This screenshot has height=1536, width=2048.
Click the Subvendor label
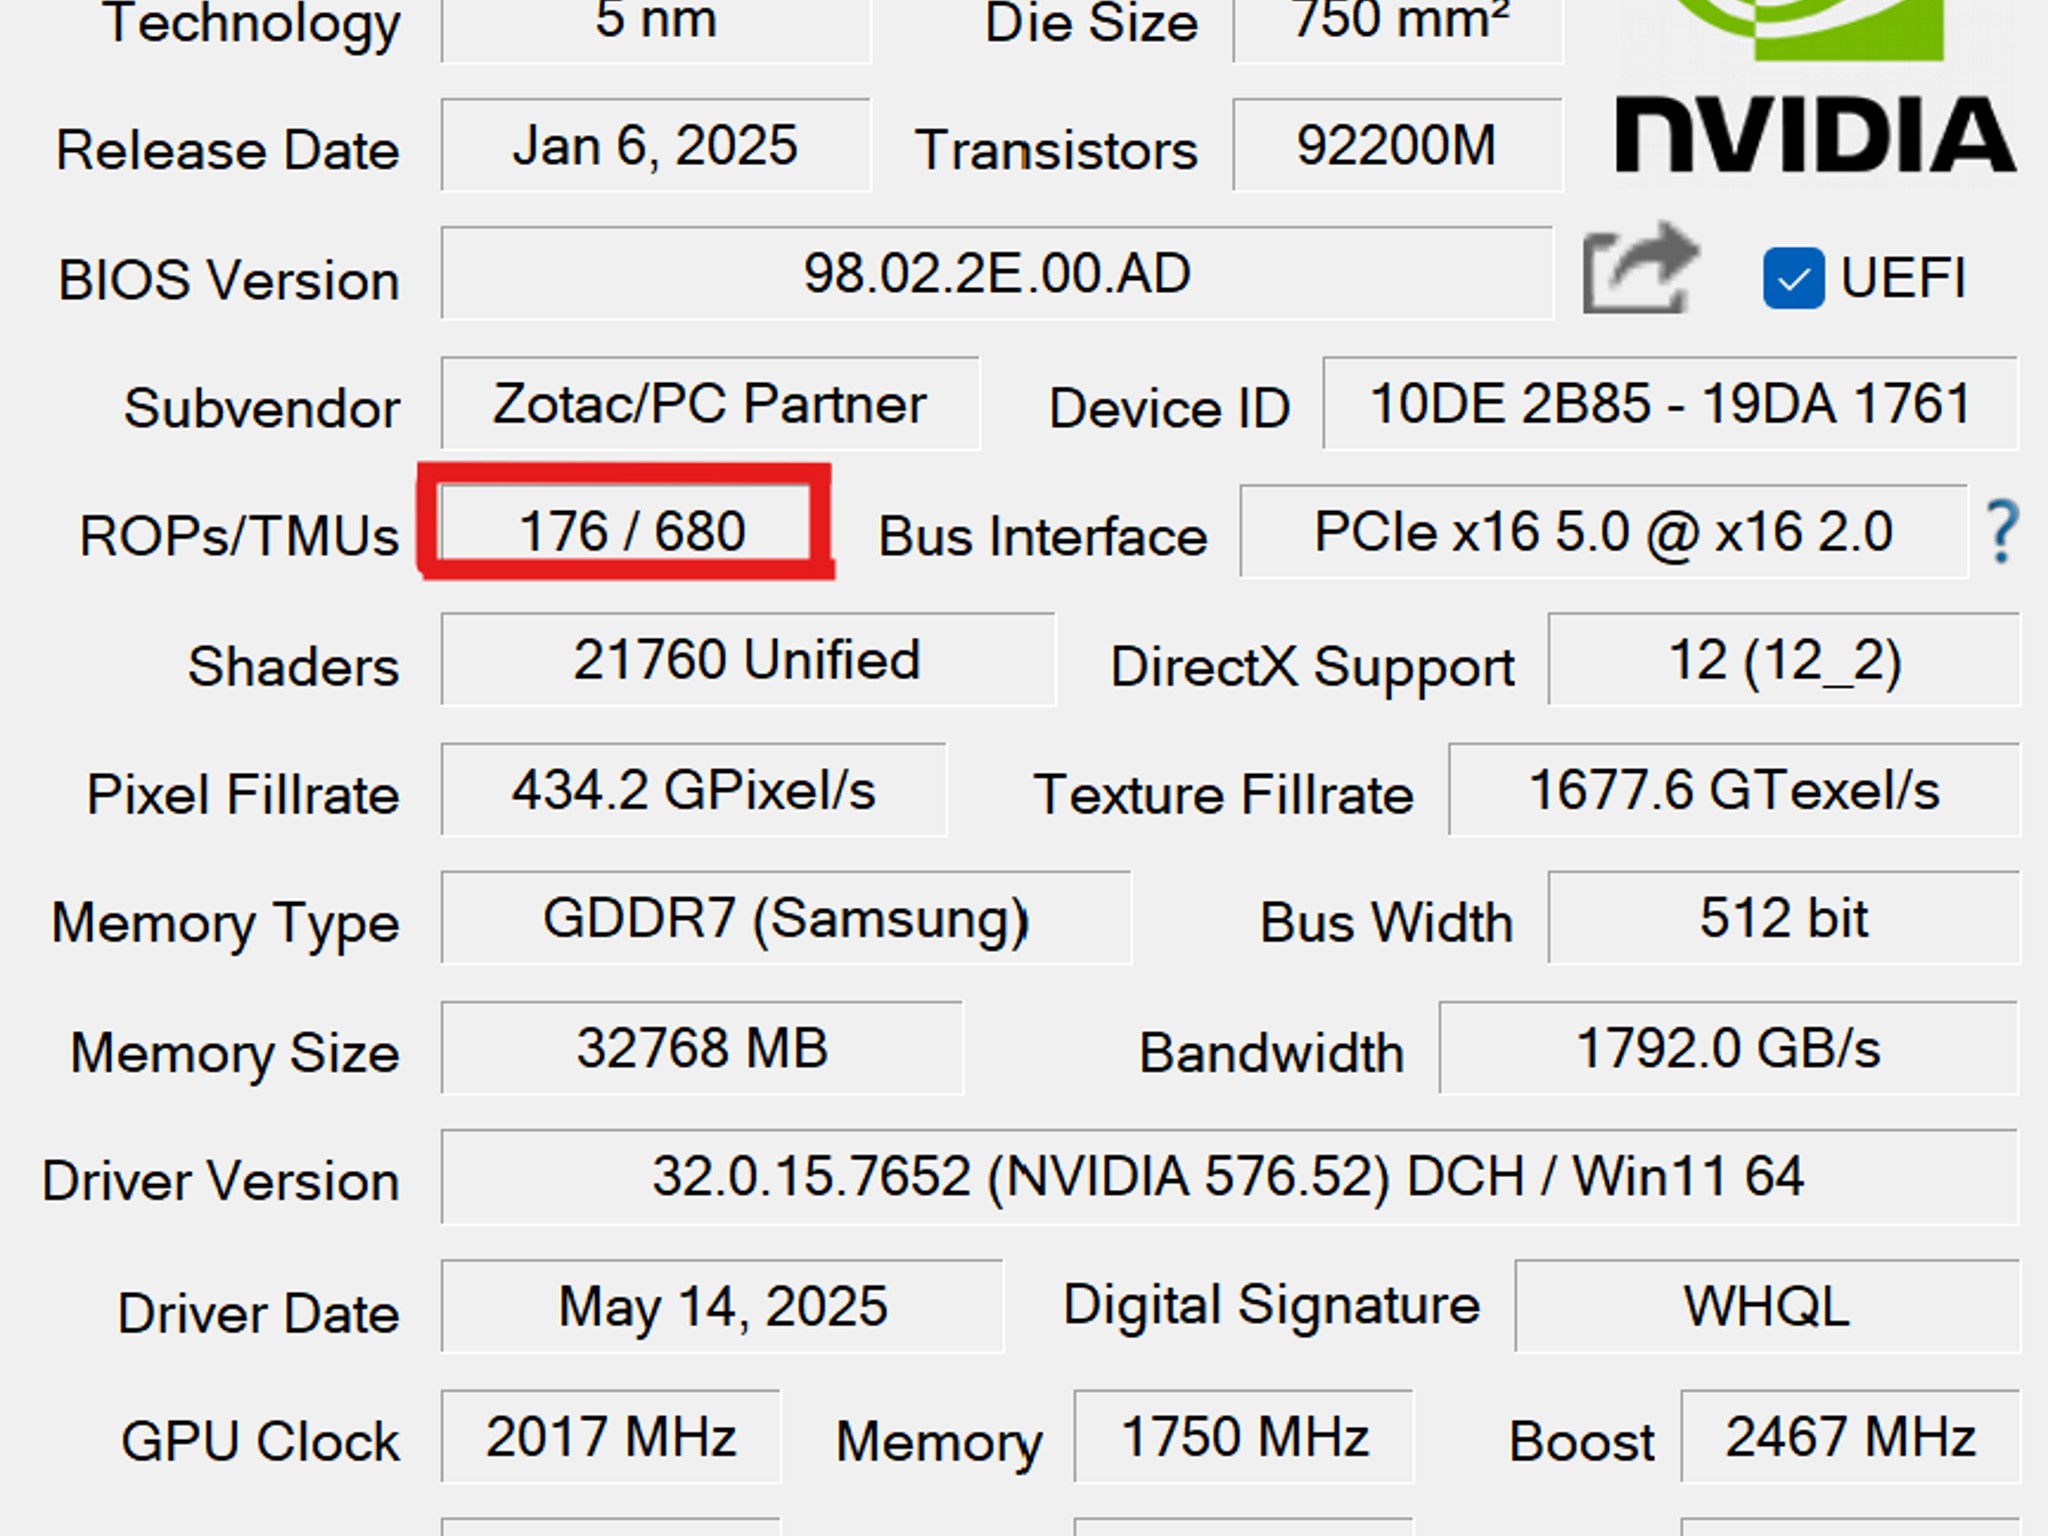click(x=262, y=409)
